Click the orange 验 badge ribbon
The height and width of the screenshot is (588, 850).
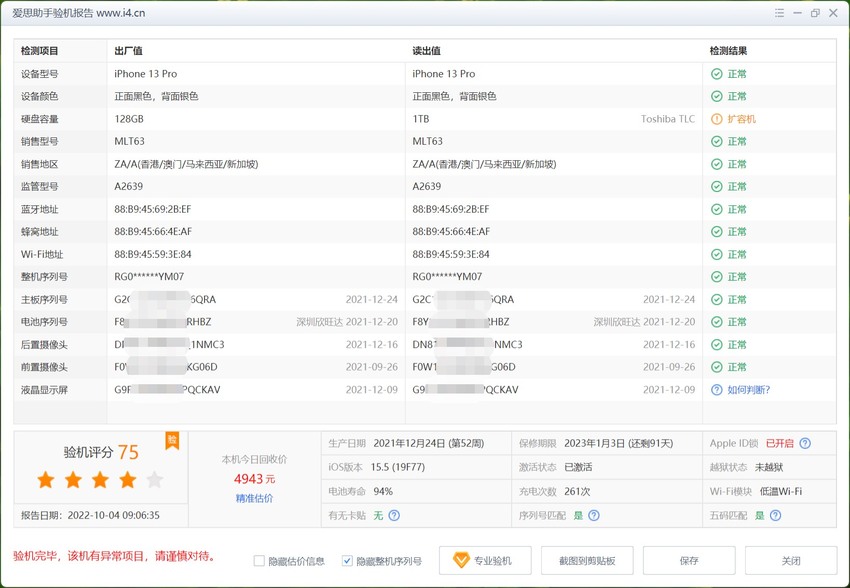point(172,441)
